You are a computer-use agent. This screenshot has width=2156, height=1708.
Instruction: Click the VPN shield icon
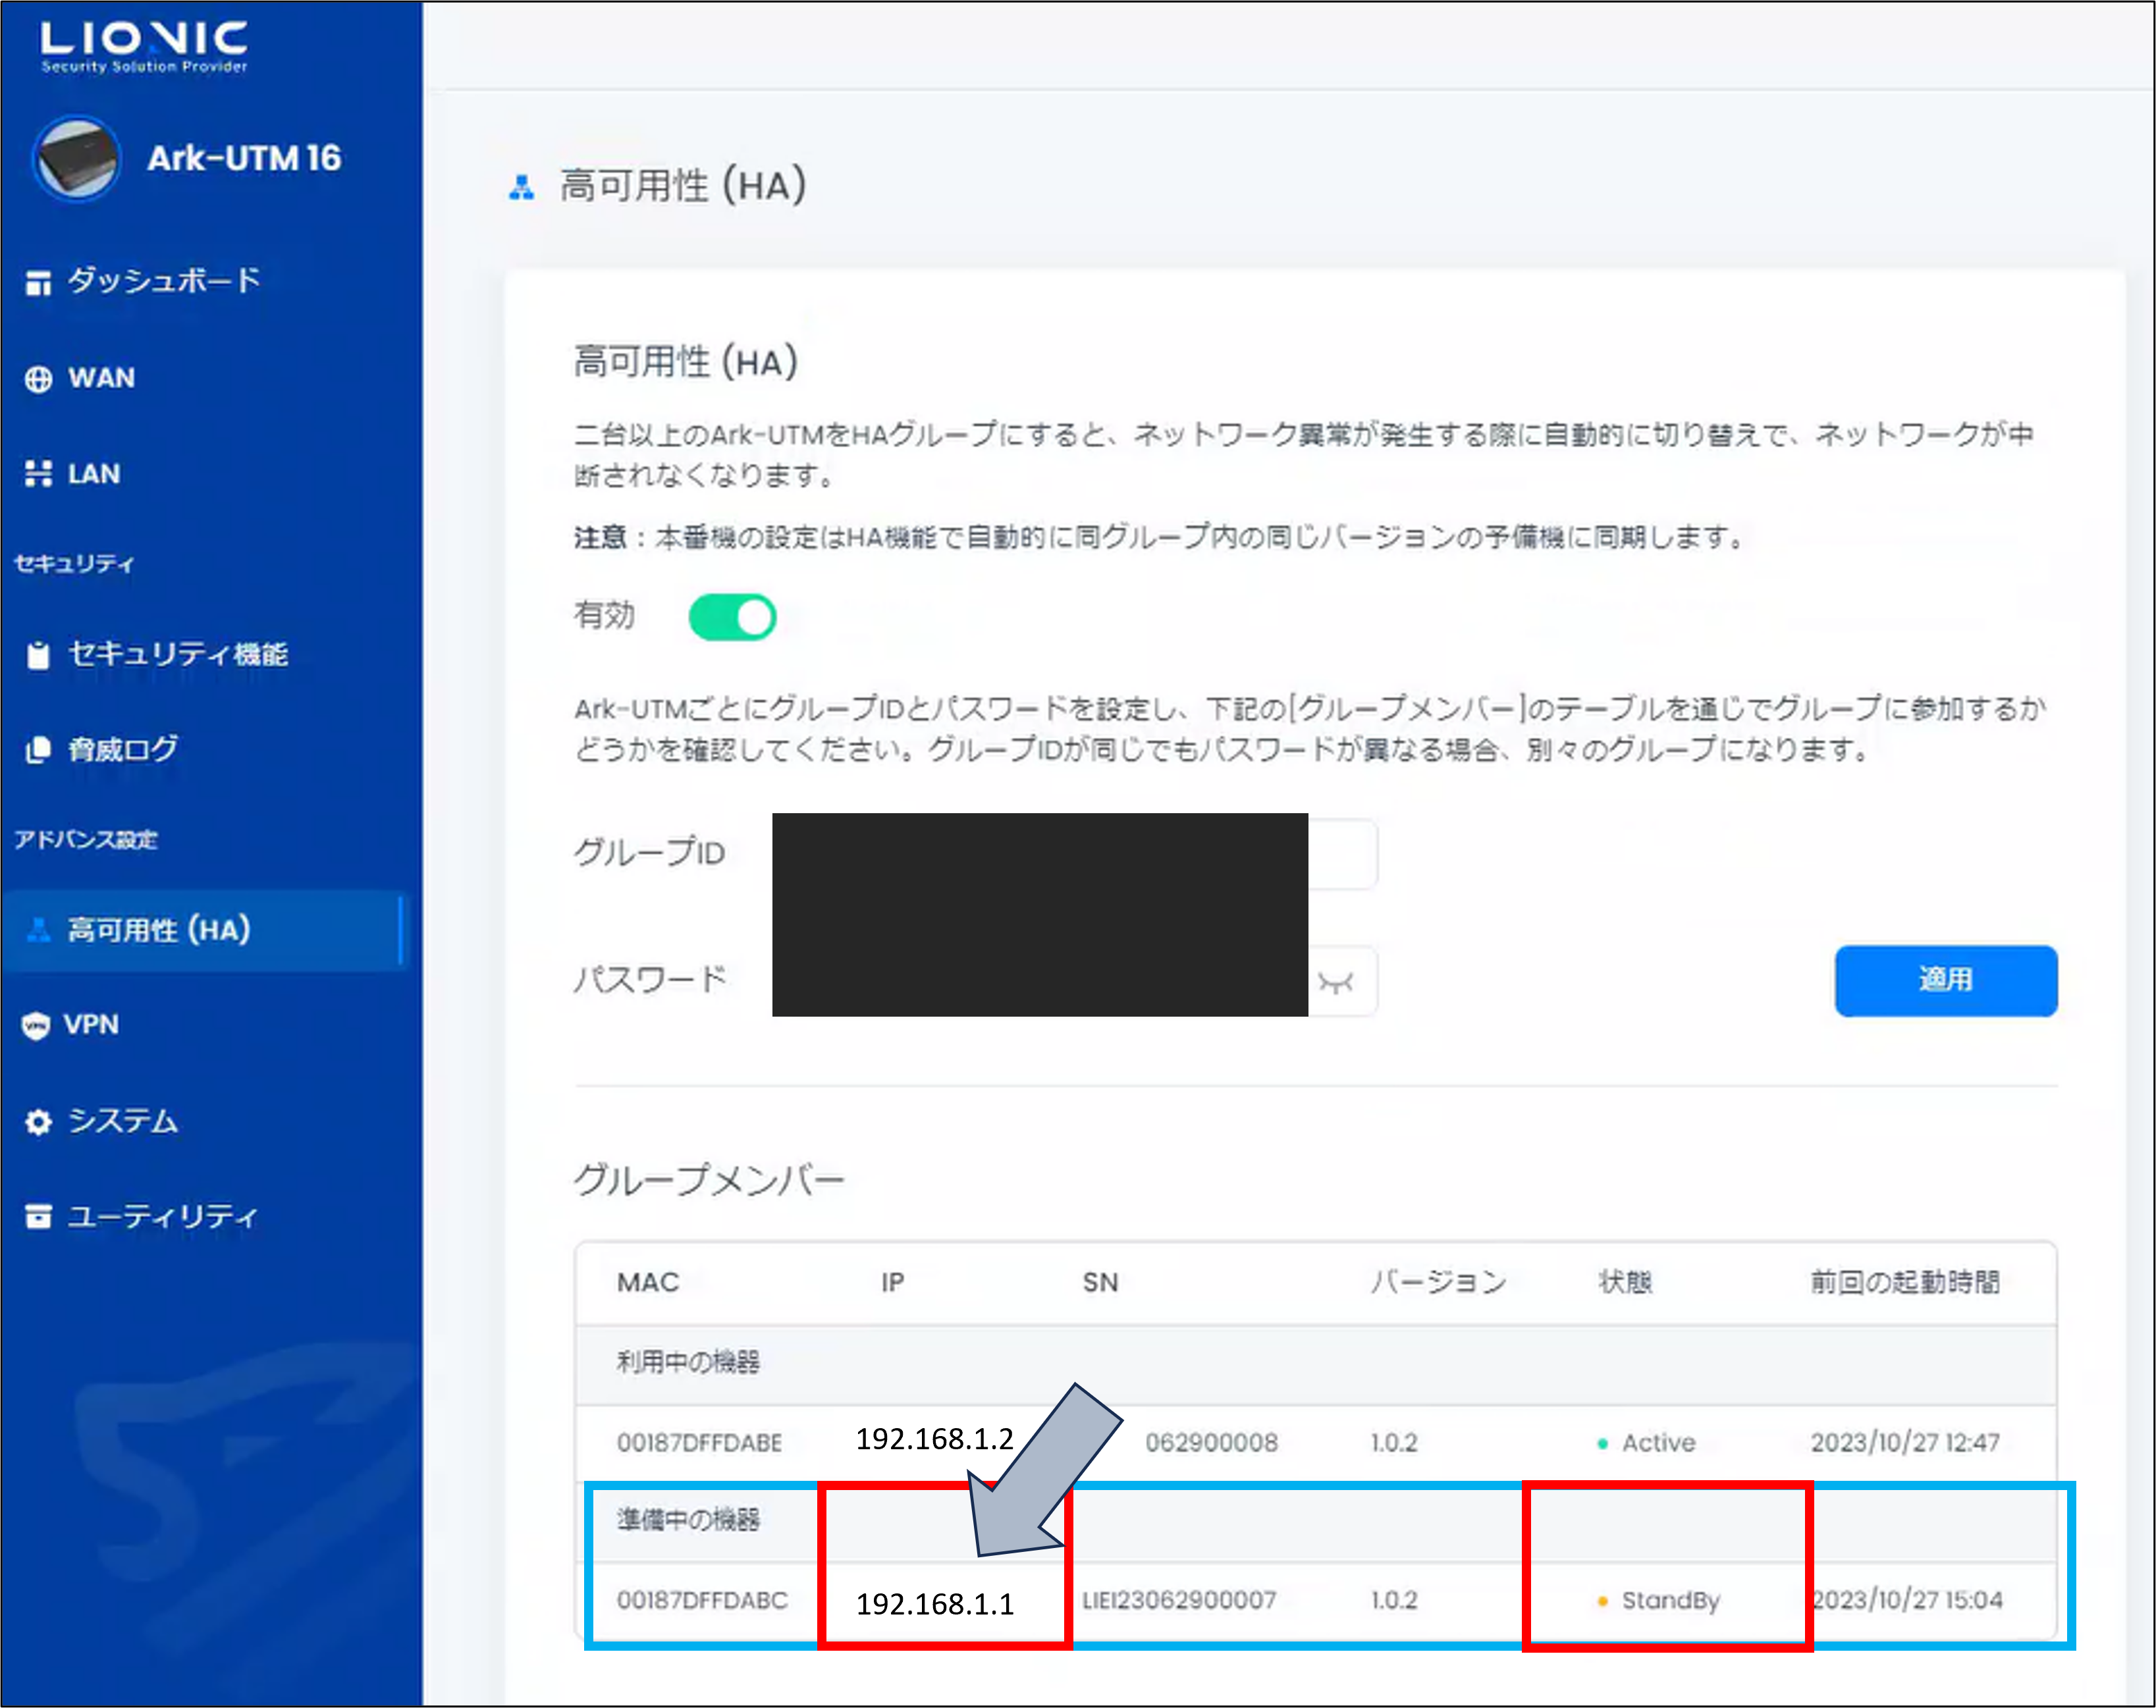pos(36,1026)
